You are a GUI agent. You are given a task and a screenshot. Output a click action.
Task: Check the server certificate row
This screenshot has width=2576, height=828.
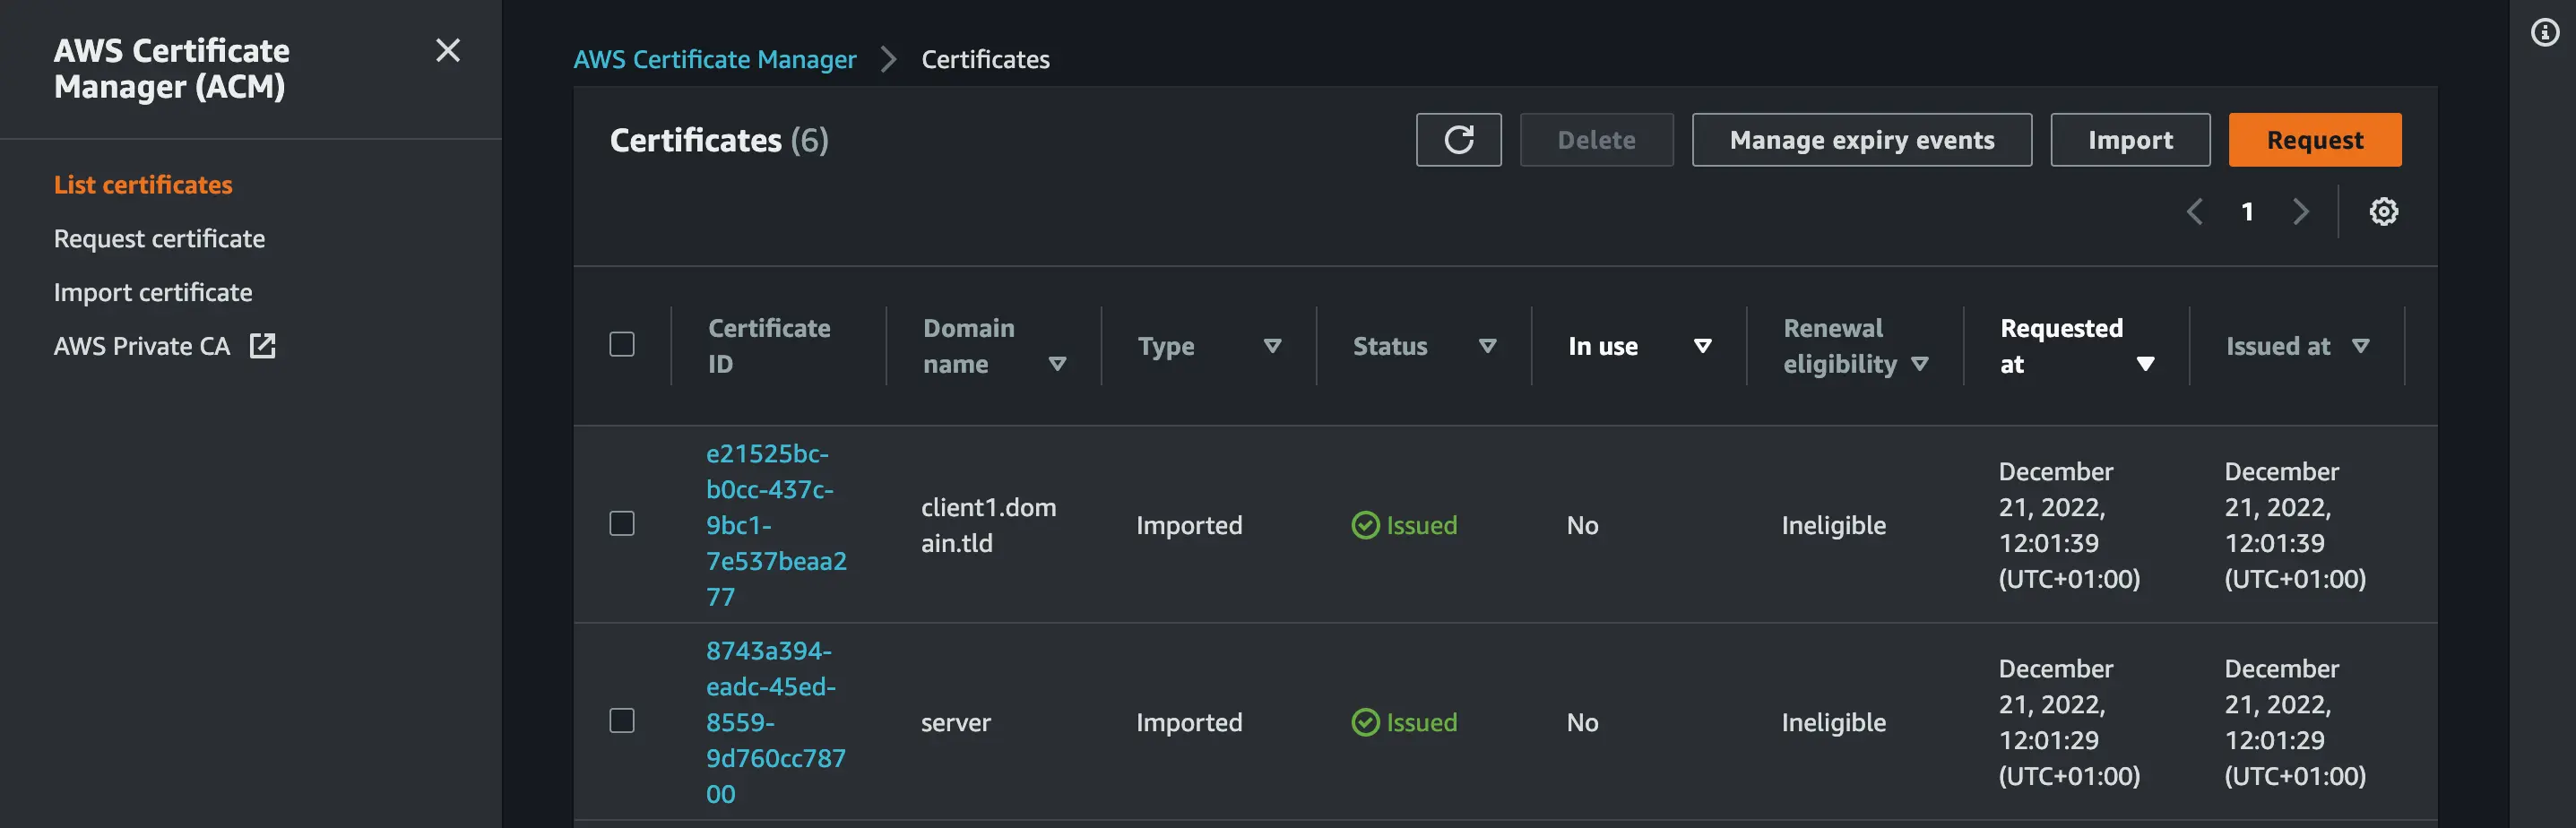tap(622, 720)
